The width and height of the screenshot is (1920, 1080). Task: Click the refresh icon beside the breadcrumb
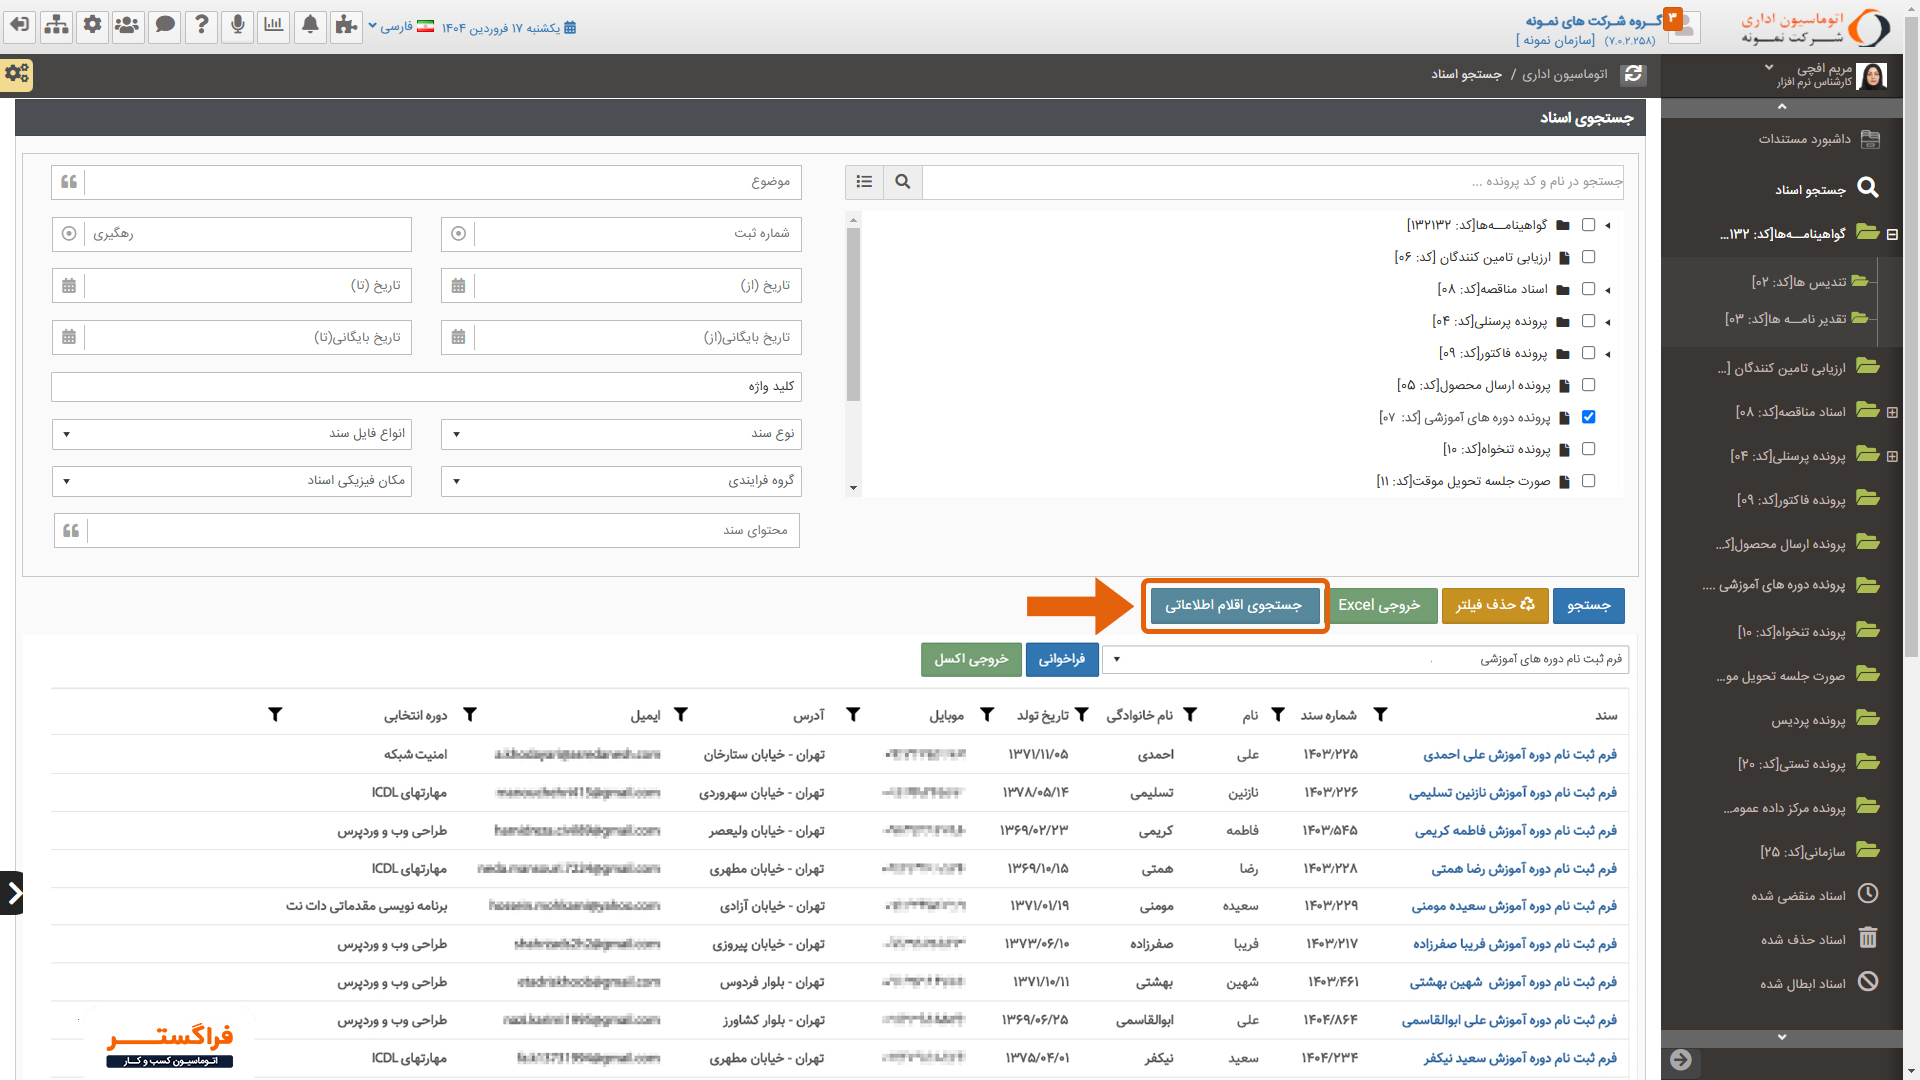[x=1634, y=74]
